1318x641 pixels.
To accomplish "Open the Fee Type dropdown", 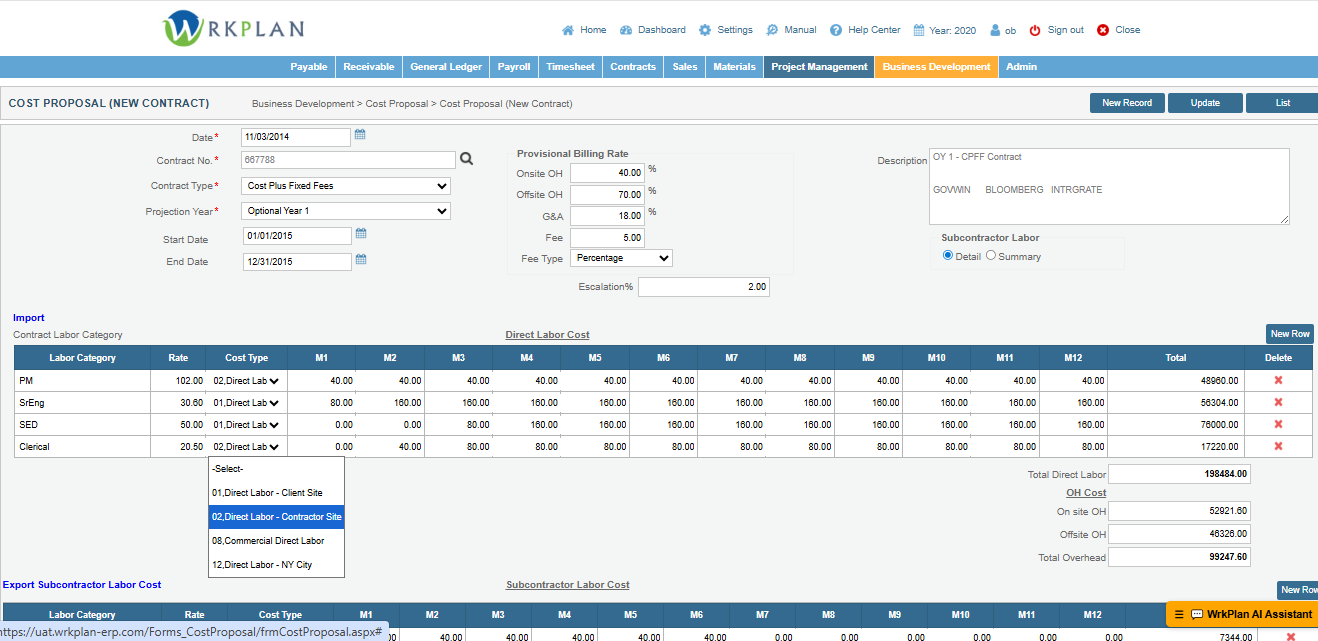I will [621, 258].
